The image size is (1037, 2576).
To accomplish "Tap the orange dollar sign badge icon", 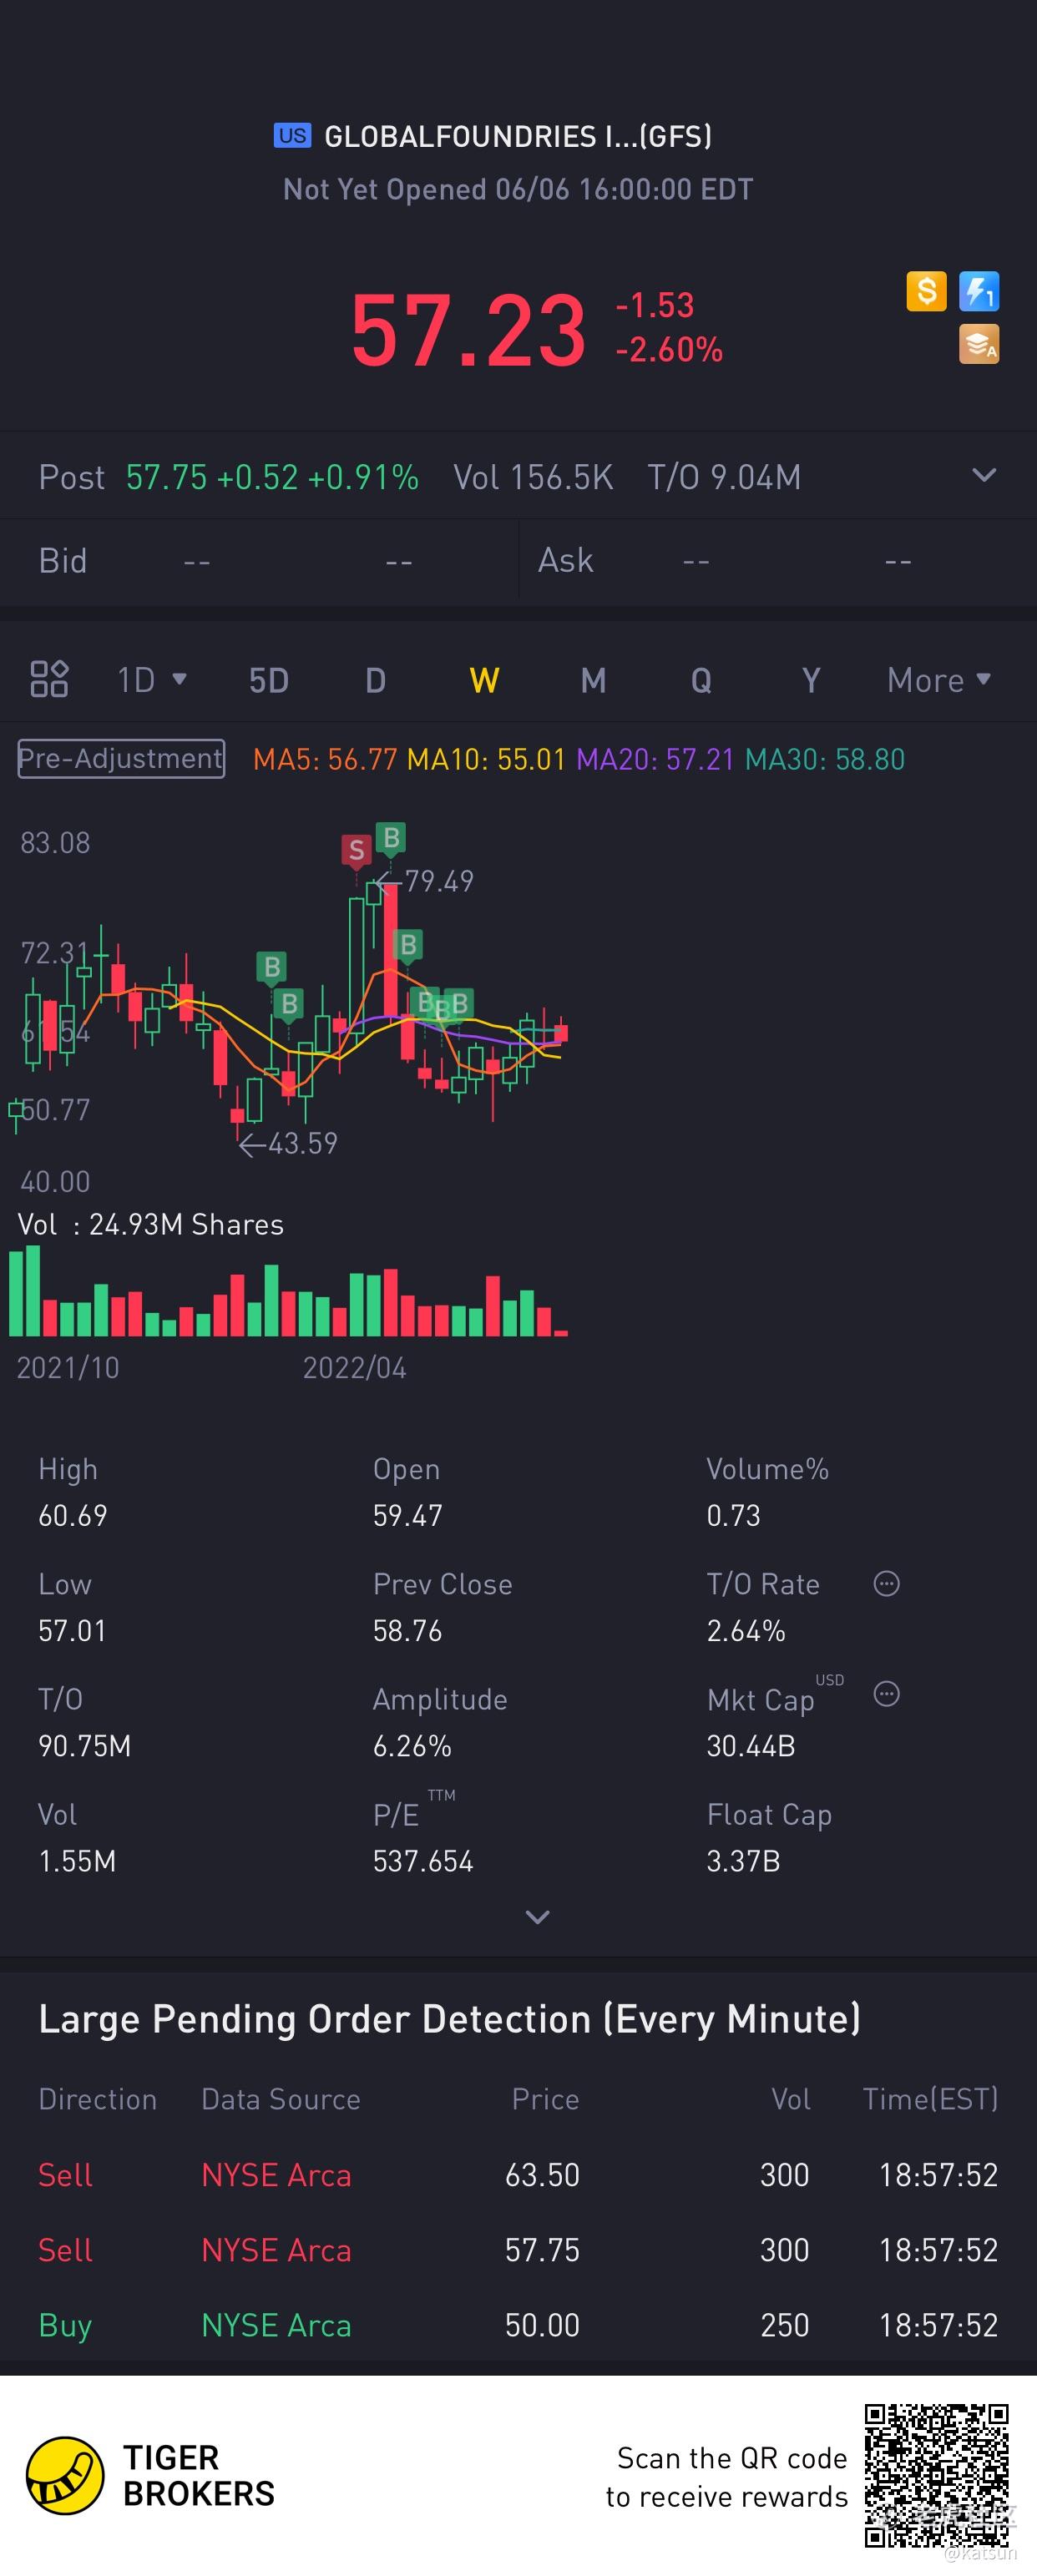I will click(926, 291).
